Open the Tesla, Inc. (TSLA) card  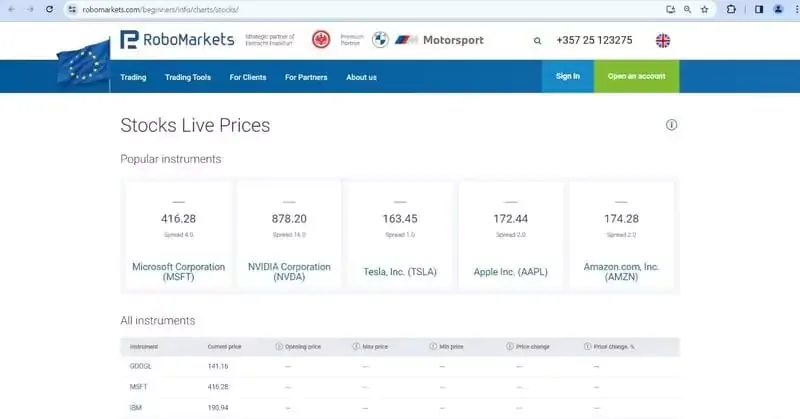400,235
